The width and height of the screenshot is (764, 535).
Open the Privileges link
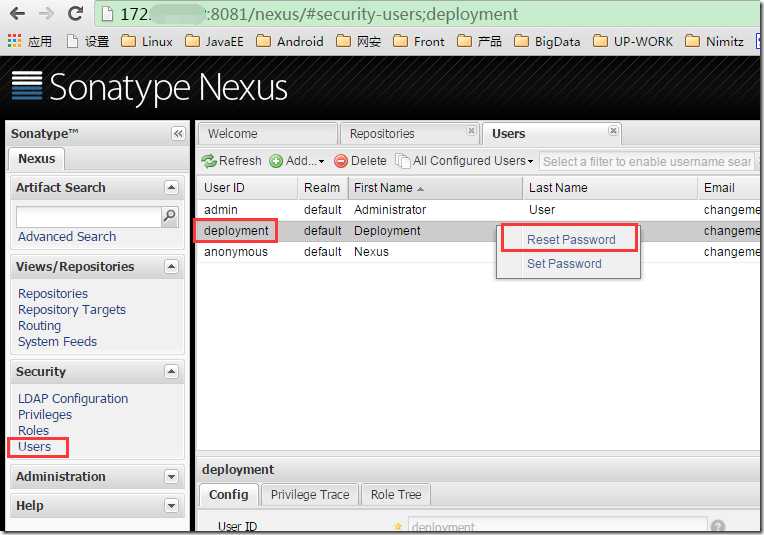tap(45, 415)
